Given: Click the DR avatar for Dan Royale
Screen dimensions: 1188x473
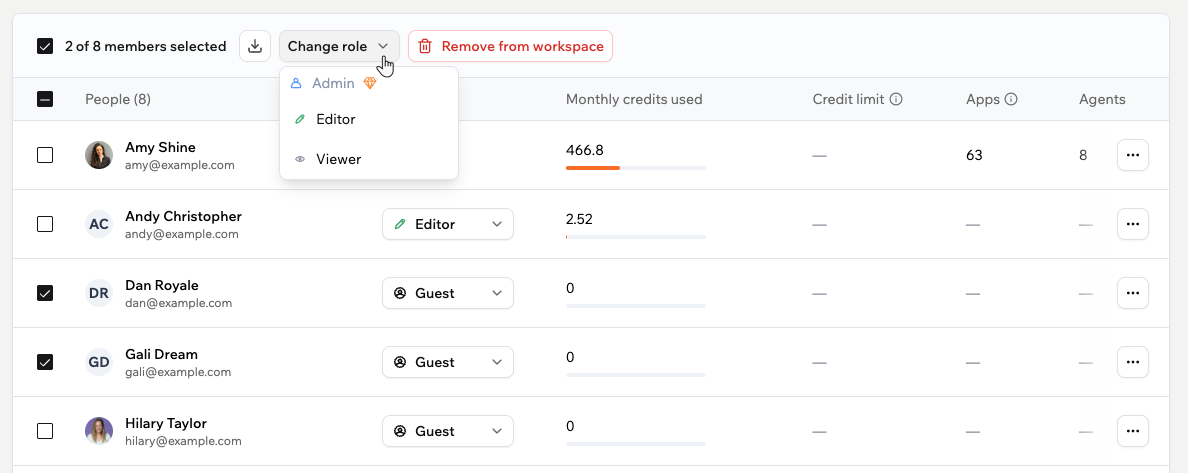Looking at the screenshot, I should pyautogui.click(x=99, y=293).
